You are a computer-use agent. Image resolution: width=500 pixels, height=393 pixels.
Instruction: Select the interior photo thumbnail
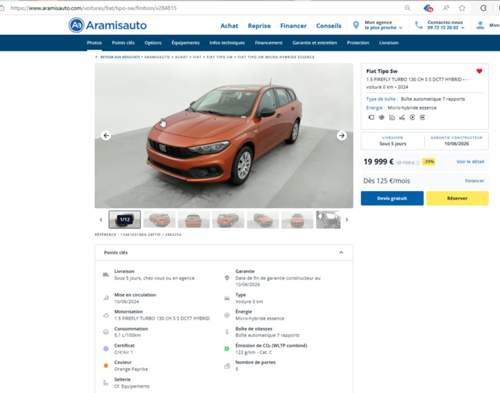pyautogui.click(x=328, y=219)
